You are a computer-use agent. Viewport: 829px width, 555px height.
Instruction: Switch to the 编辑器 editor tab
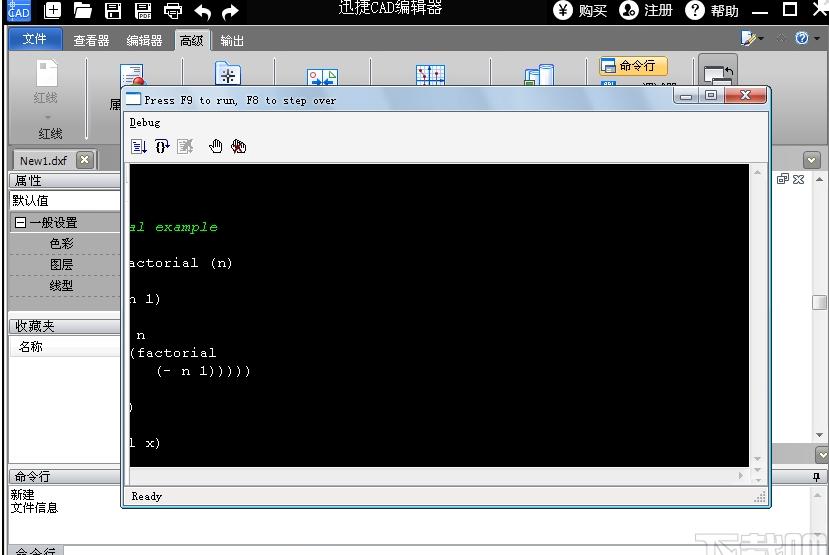point(144,40)
